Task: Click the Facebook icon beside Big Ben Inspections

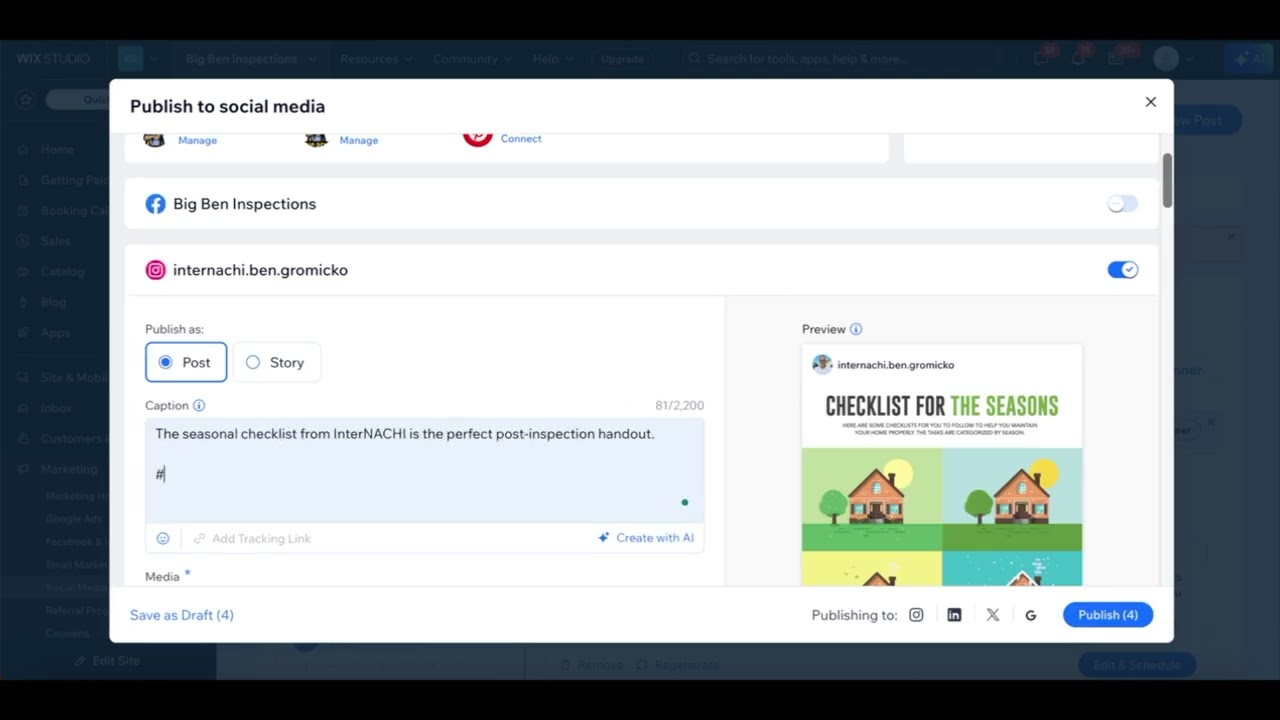Action: point(155,204)
